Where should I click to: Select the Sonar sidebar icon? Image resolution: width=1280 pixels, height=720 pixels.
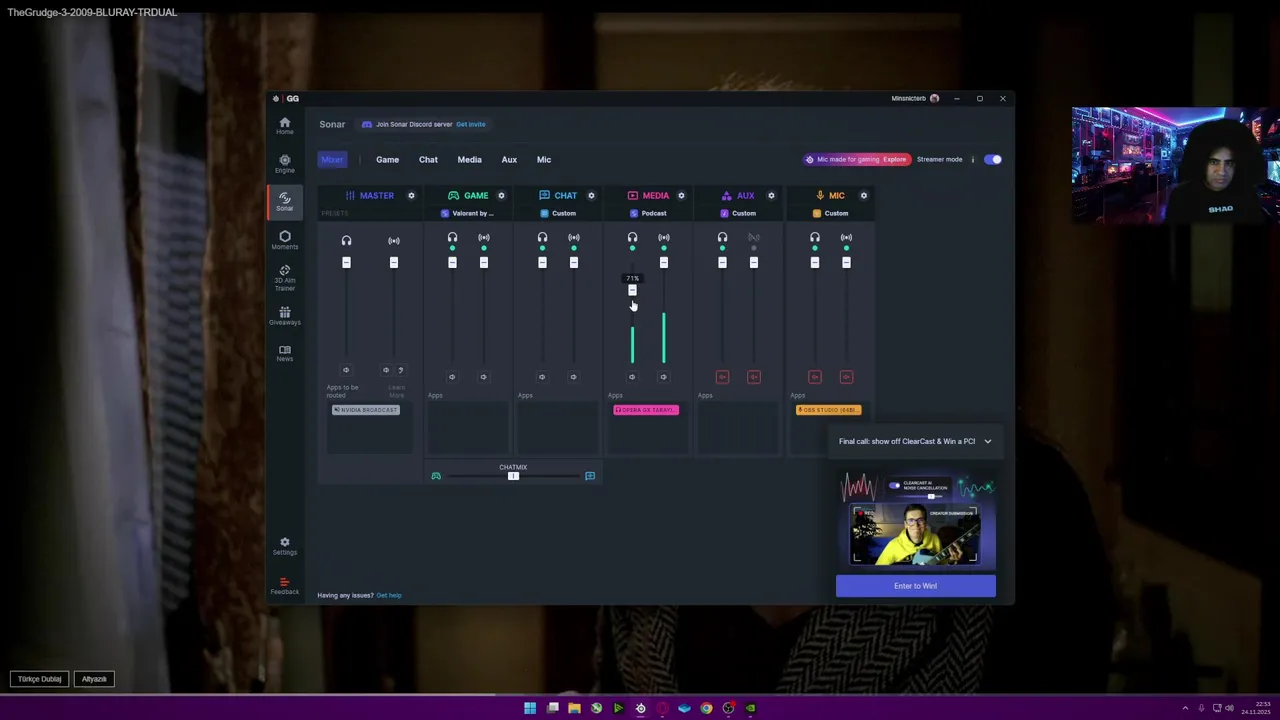(x=285, y=201)
